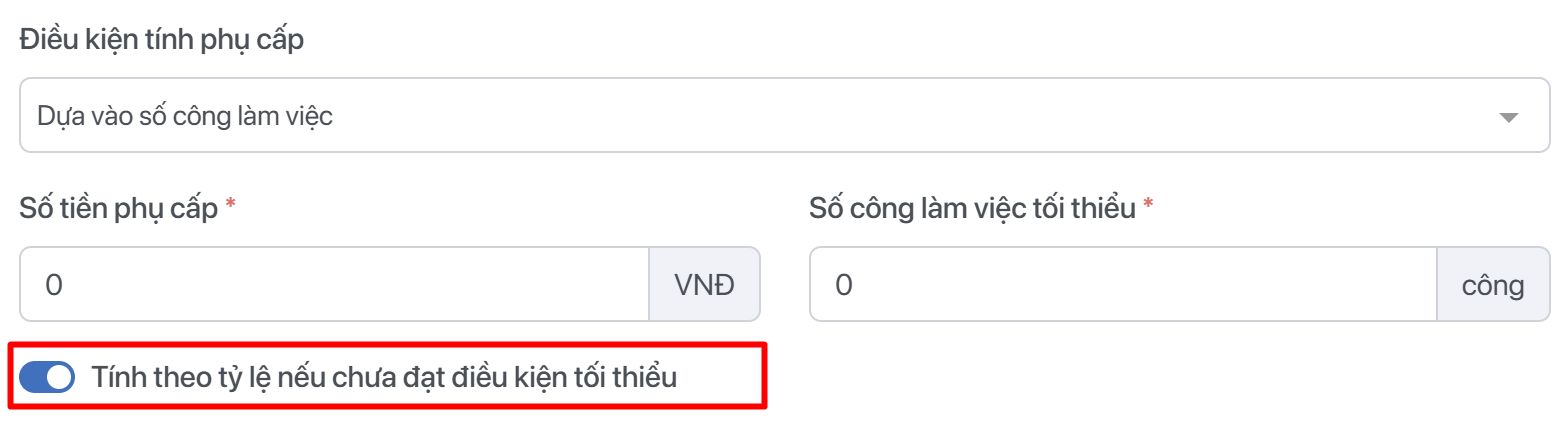This screenshot has width=1560, height=432.
Task: Click the white knob of the blue switch
Action: coord(60,377)
